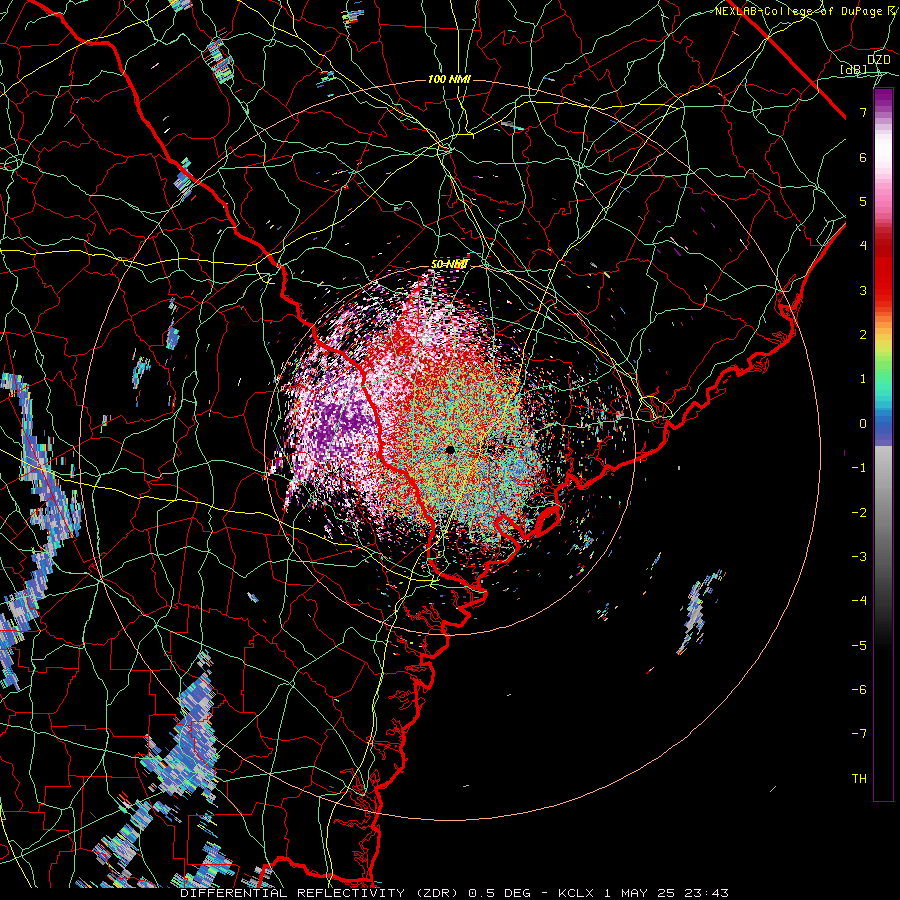Image resolution: width=900 pixels, height=900 pixels.
Task: Click the [dB] units label
Action: pyautogui.click(x=854, y=69)
